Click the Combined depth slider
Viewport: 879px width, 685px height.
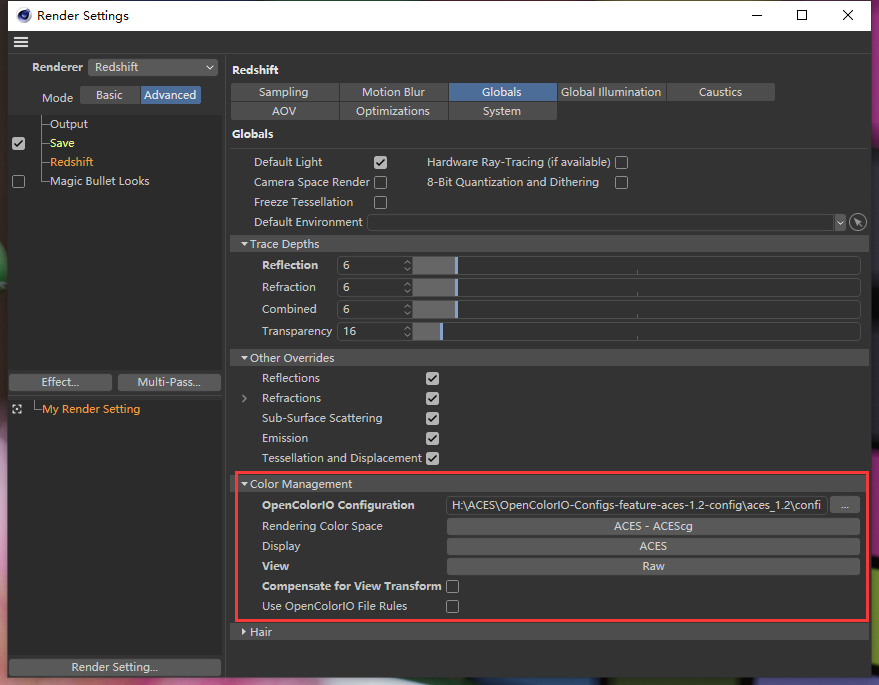[636, 309]
